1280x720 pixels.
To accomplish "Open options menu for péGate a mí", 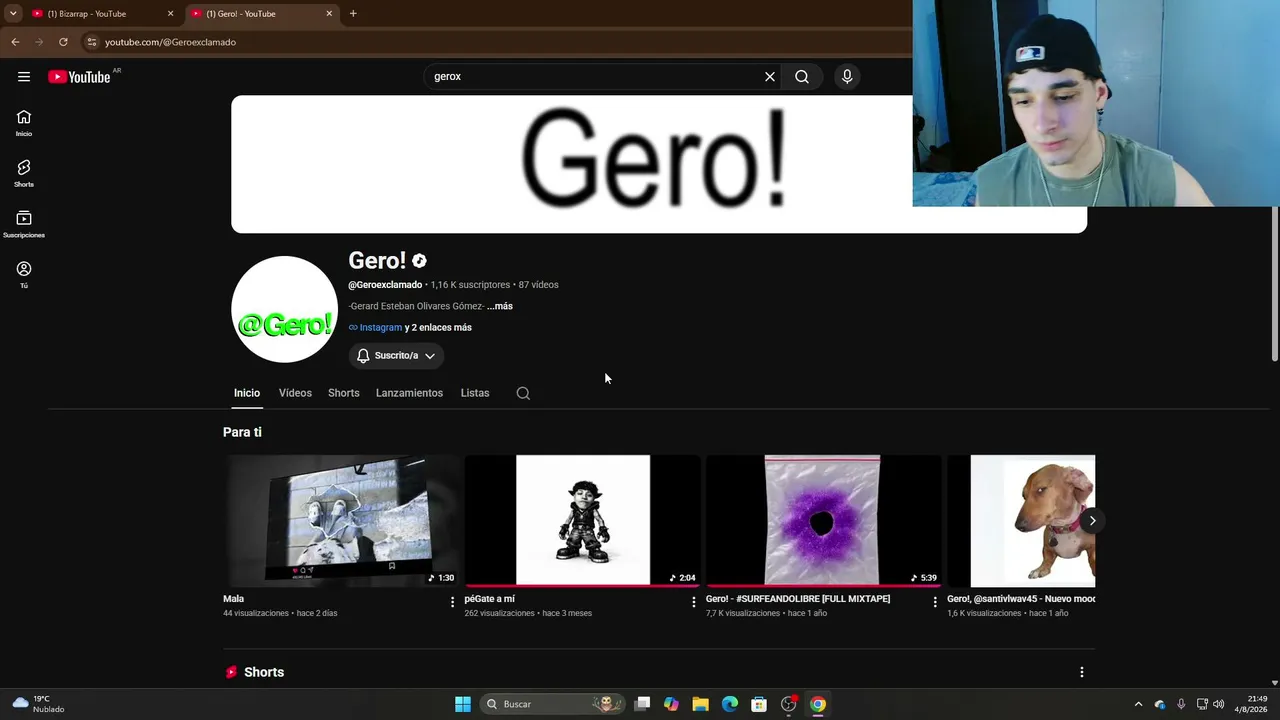I will click(x=694, y=602).
